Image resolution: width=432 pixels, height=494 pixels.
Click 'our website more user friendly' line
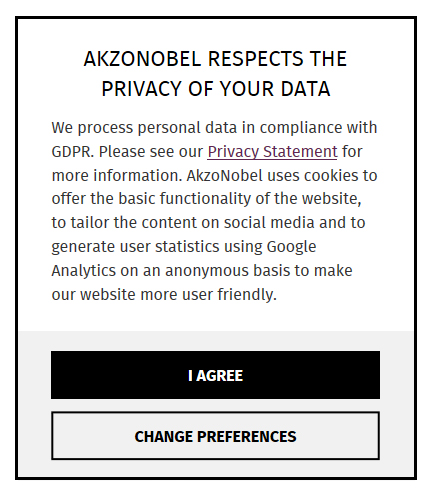pos(164,295)
